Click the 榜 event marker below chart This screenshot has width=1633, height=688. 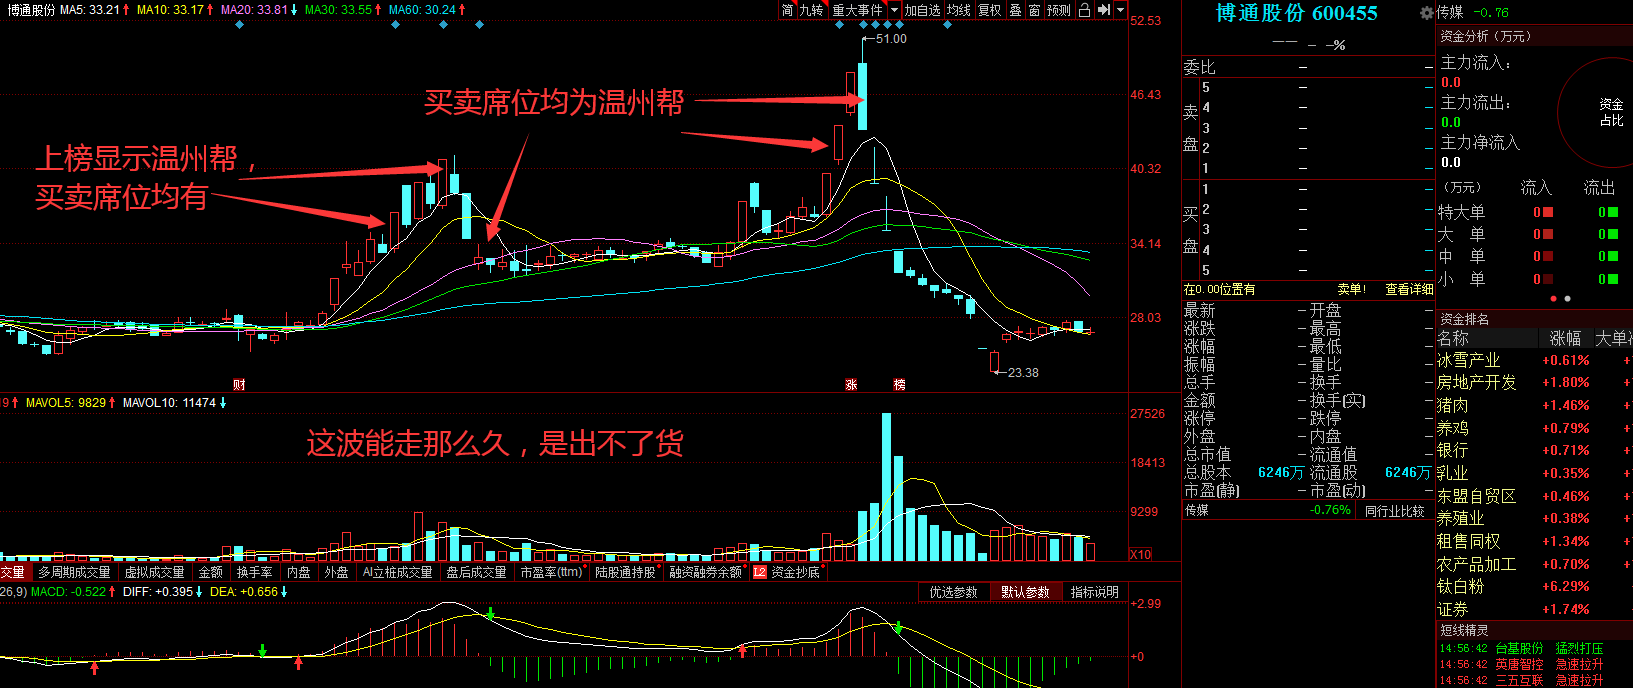coord(899,384)
